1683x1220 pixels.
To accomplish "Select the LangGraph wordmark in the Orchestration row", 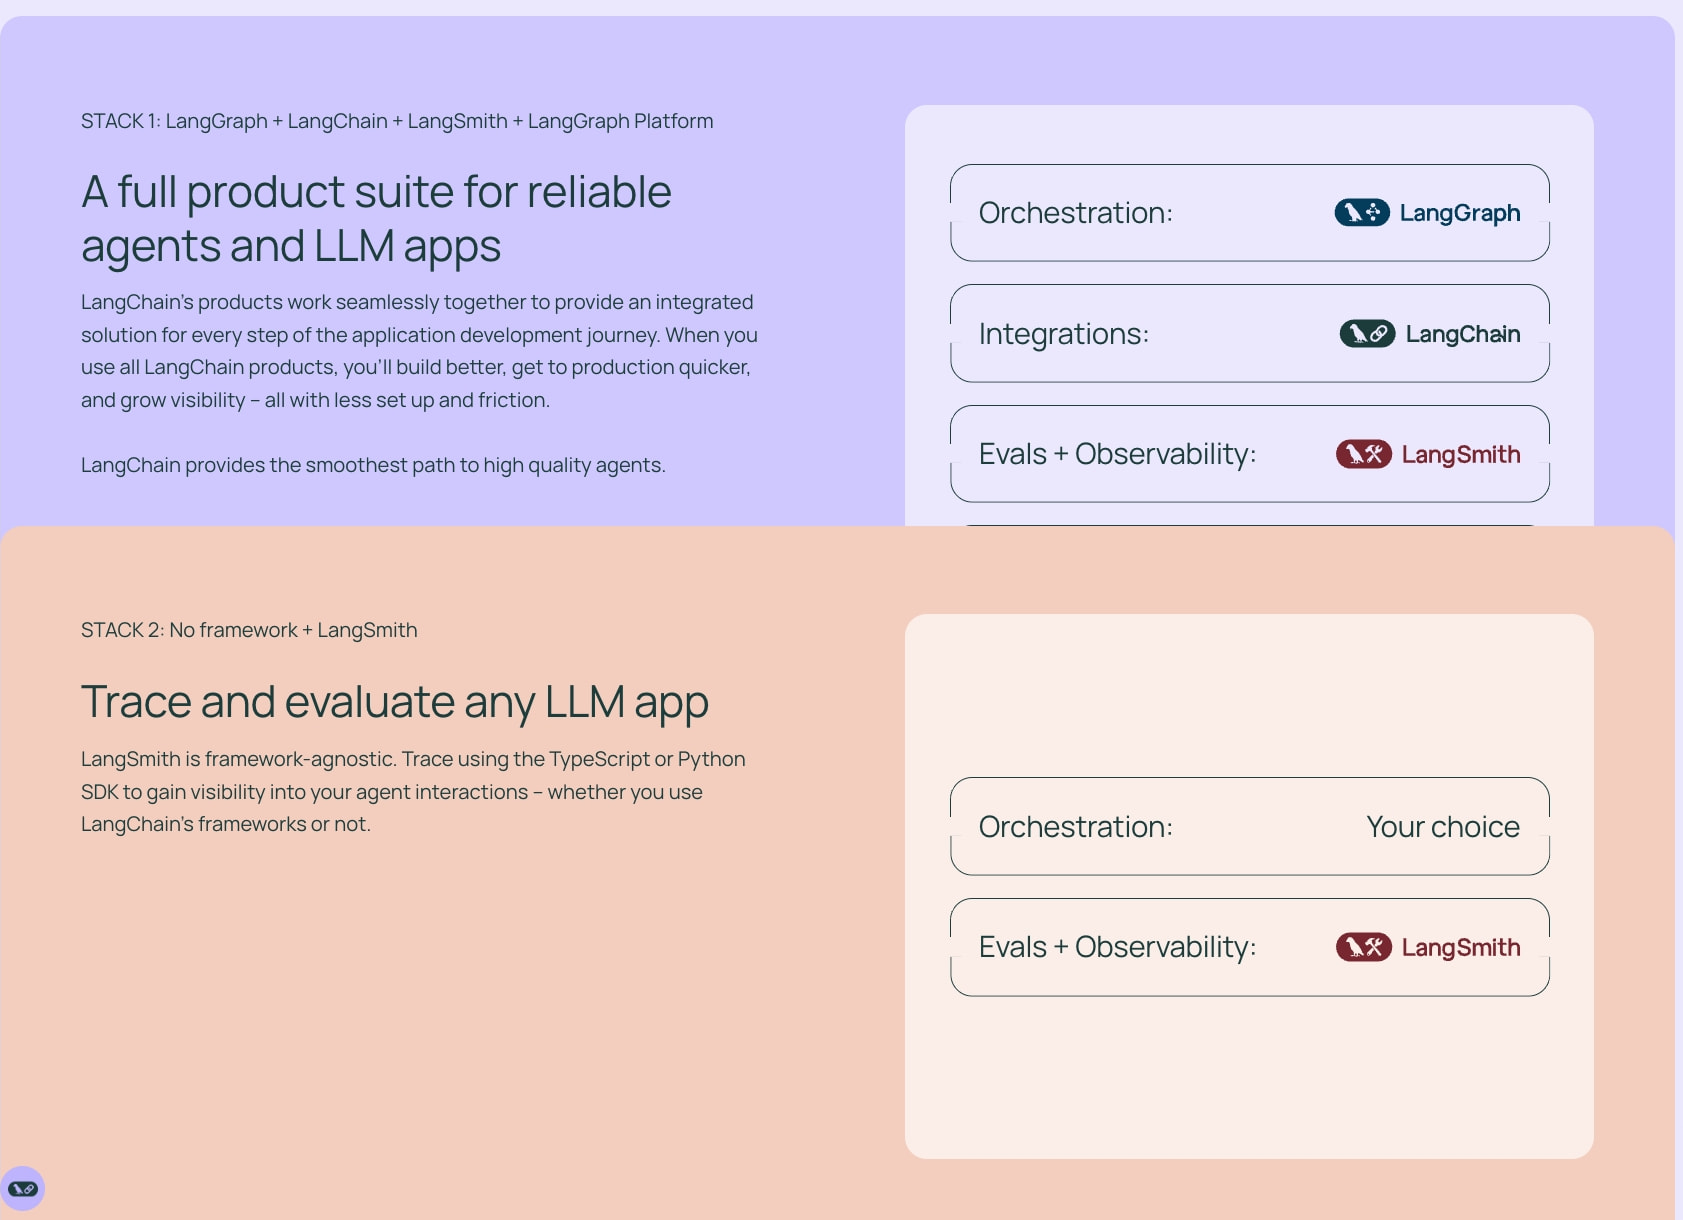I will coord(1460,213).
